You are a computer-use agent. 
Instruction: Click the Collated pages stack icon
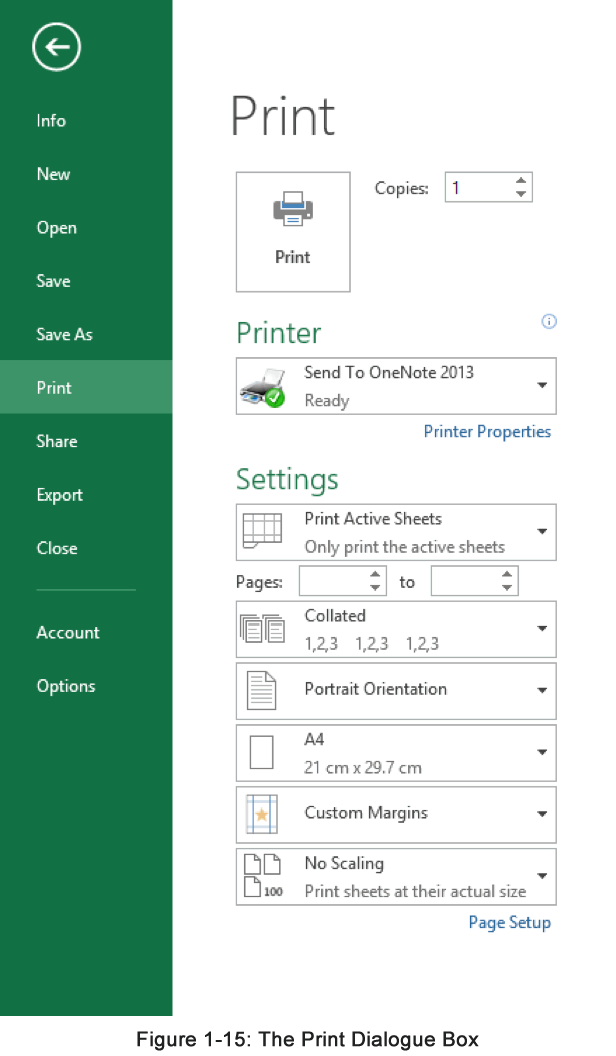tap(261, 629)
